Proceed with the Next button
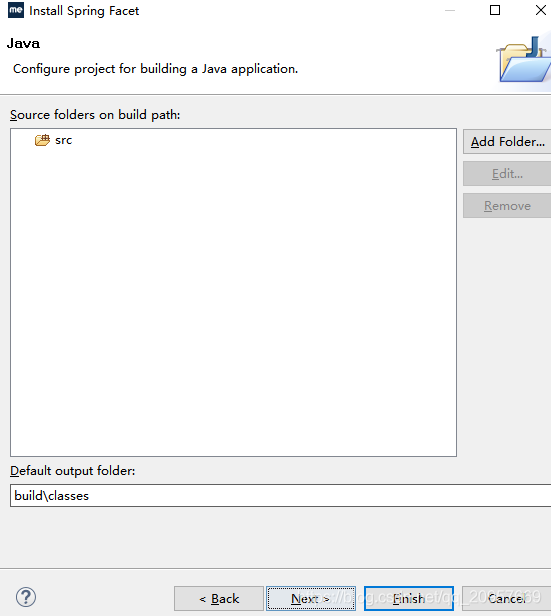 (x=311, y=598)
